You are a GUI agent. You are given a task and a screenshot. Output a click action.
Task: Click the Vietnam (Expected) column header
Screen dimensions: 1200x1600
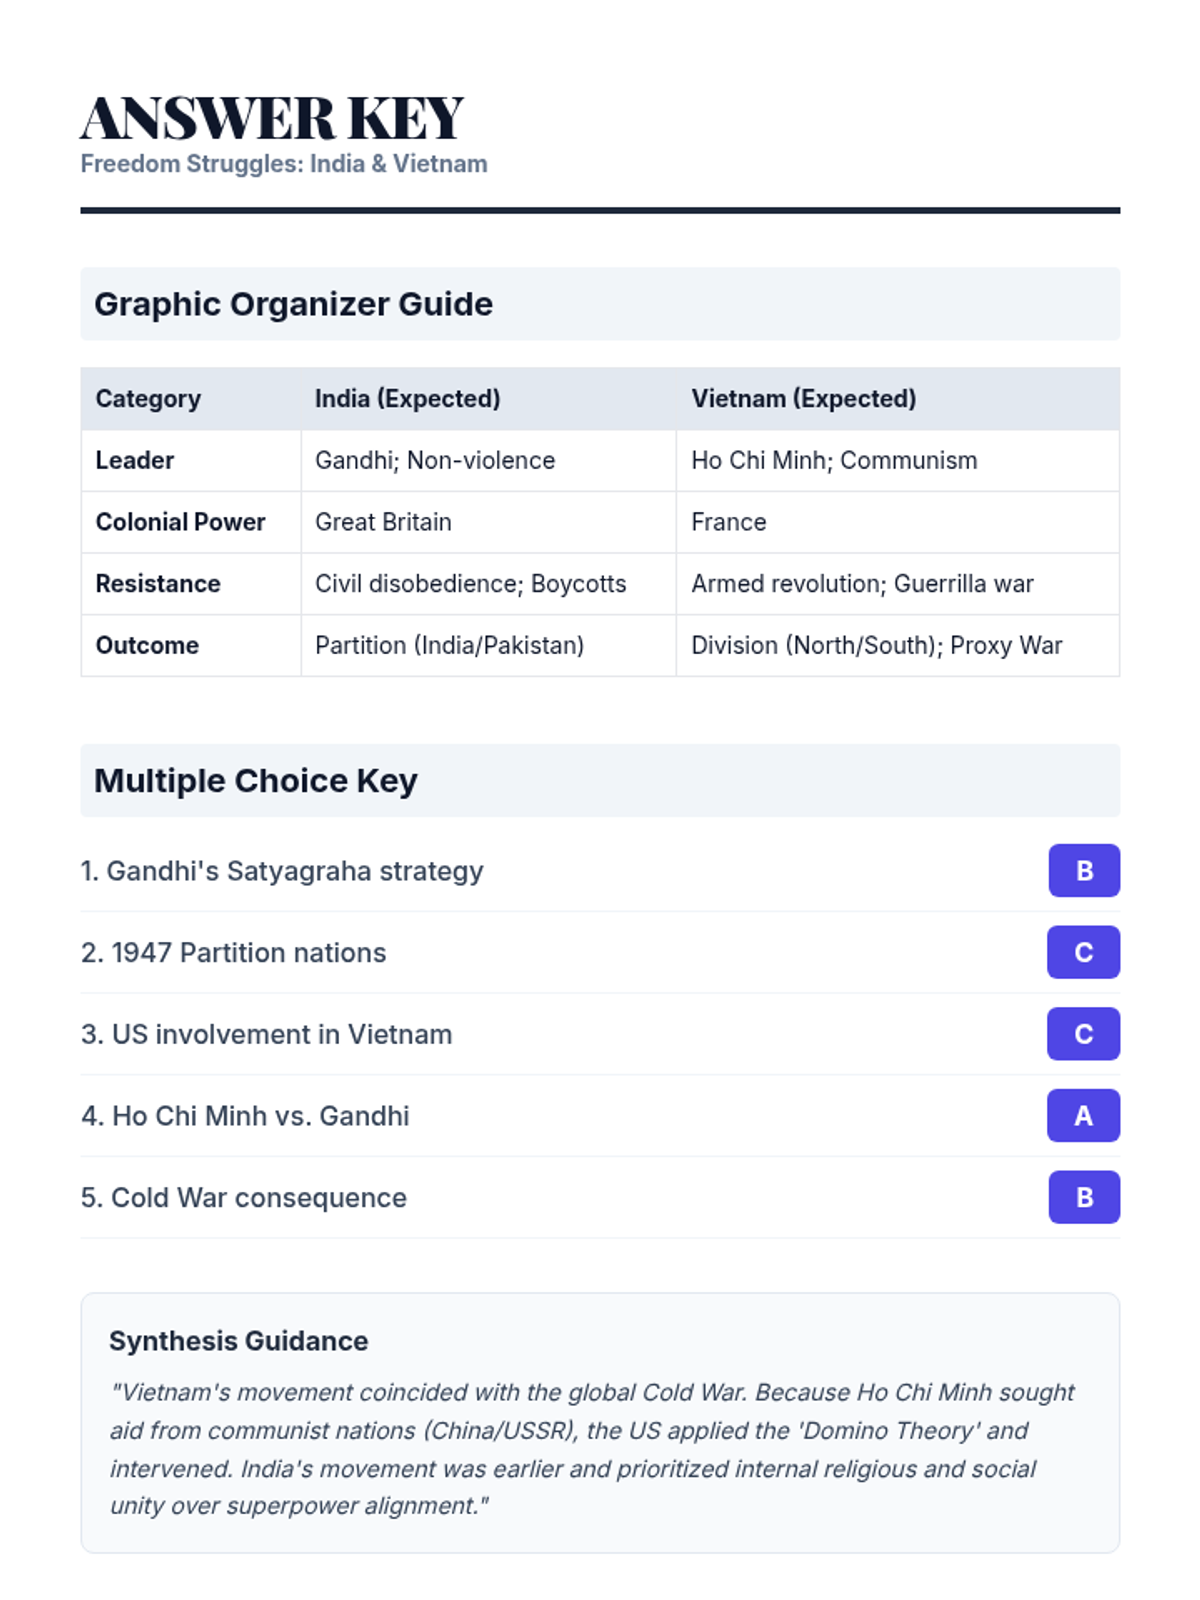[x=803, y=399]
